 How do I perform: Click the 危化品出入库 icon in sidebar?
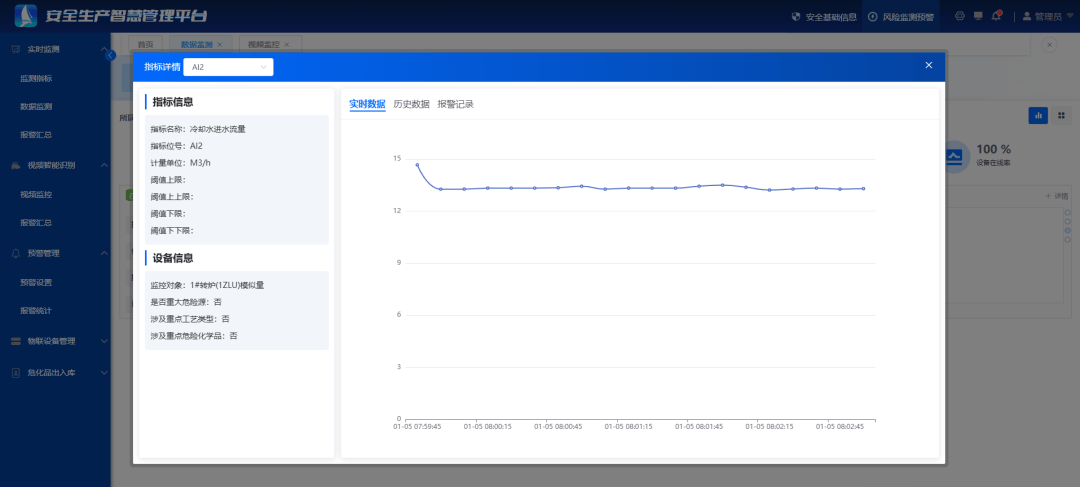click(16, 373)
